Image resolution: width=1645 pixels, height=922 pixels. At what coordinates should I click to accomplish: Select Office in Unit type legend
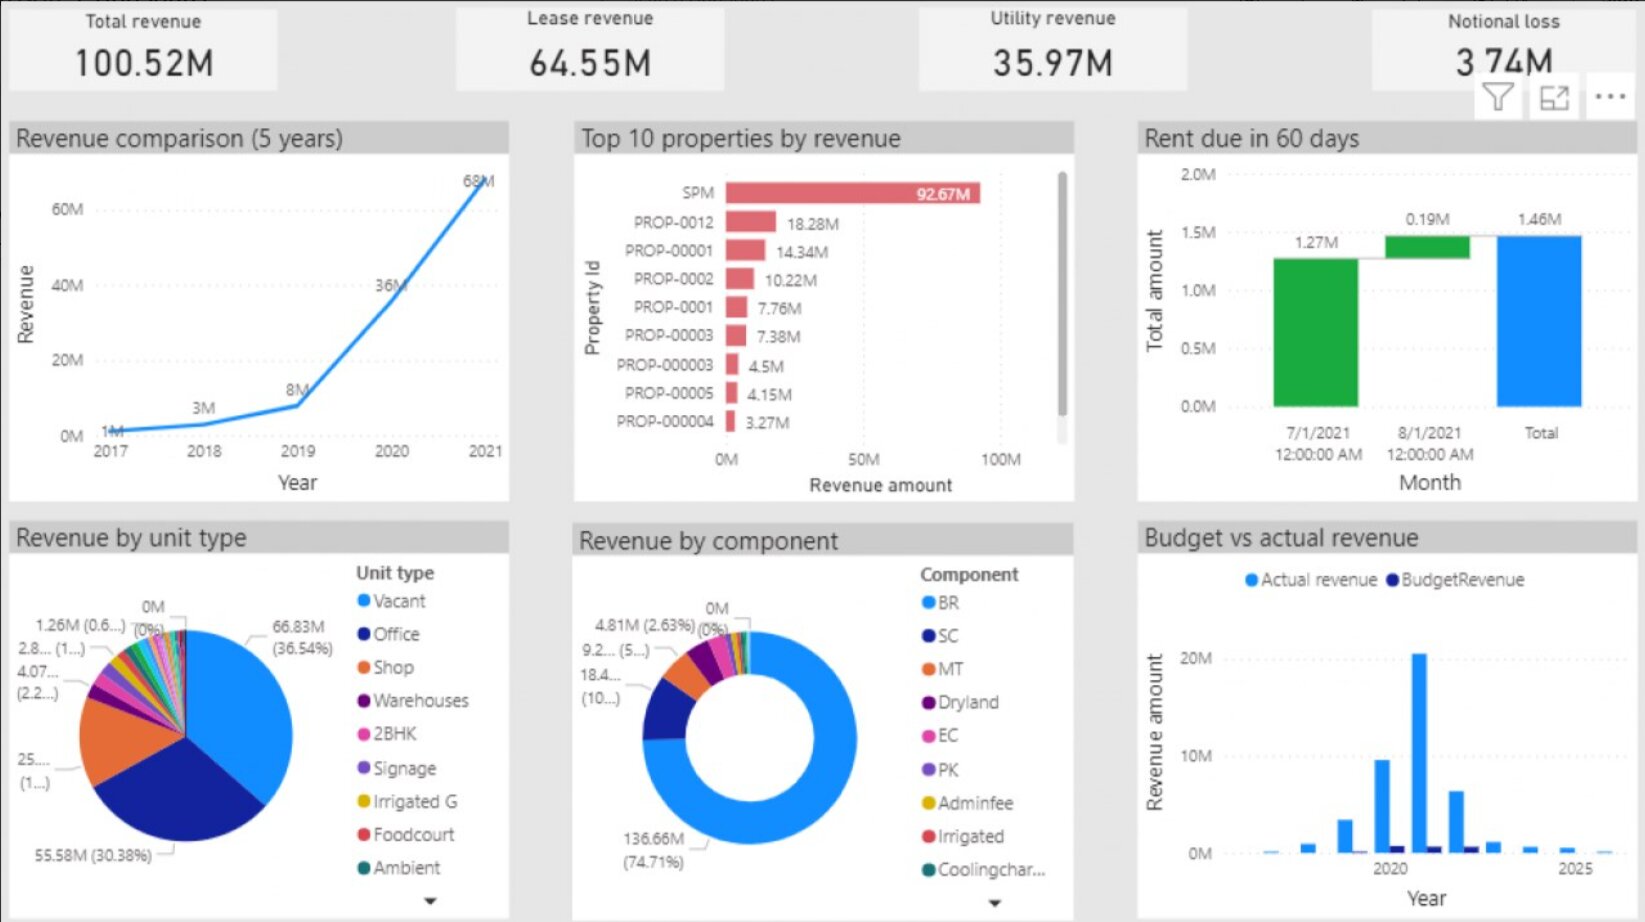[395, 634]
